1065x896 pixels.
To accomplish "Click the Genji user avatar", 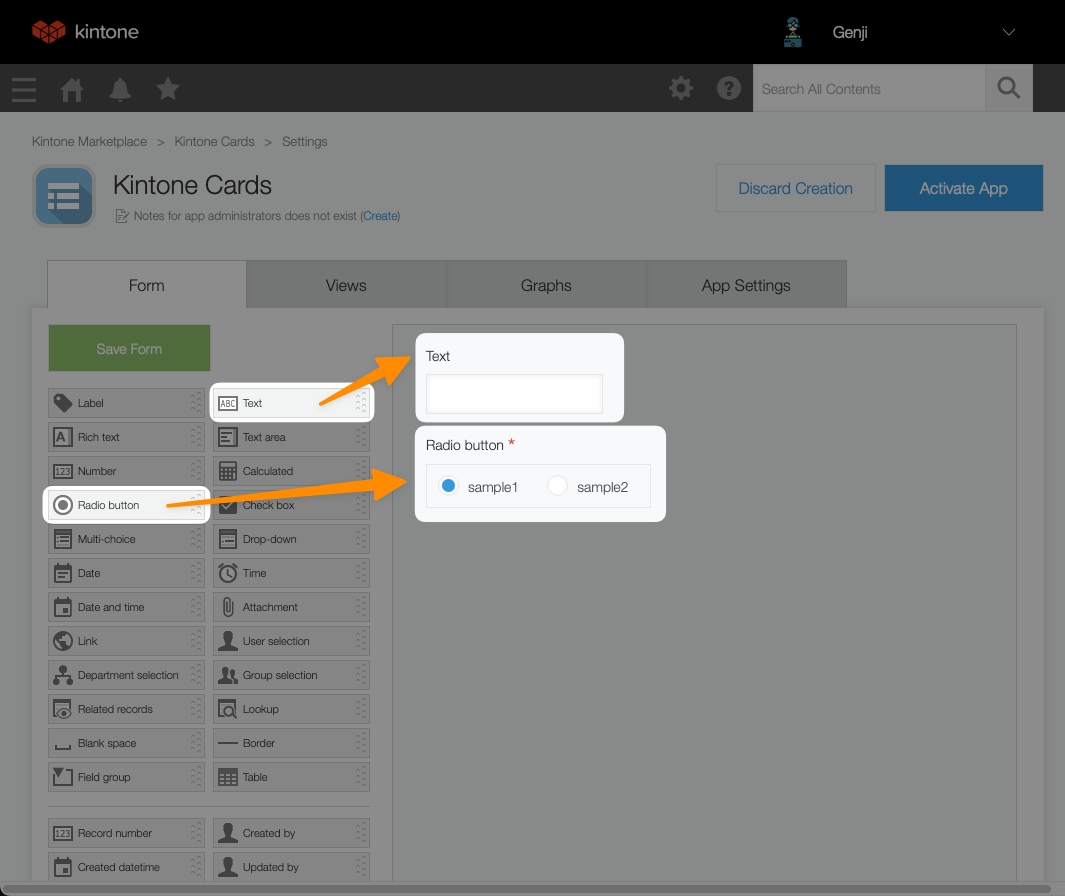I will [x=793, y=32].
